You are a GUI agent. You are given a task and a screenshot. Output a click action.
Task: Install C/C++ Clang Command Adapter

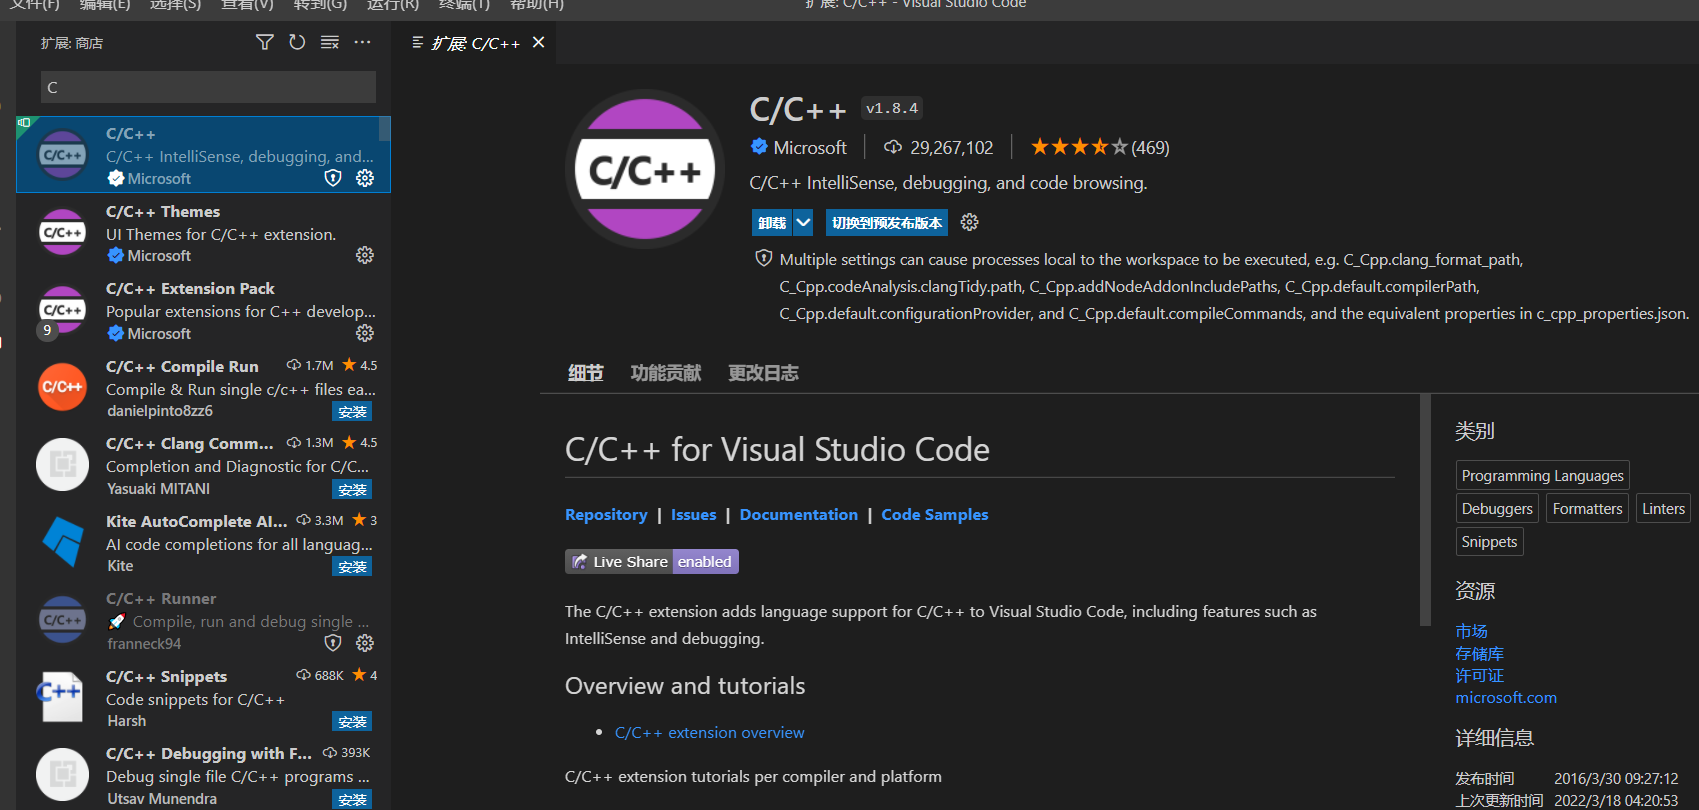tap(352, 489)
